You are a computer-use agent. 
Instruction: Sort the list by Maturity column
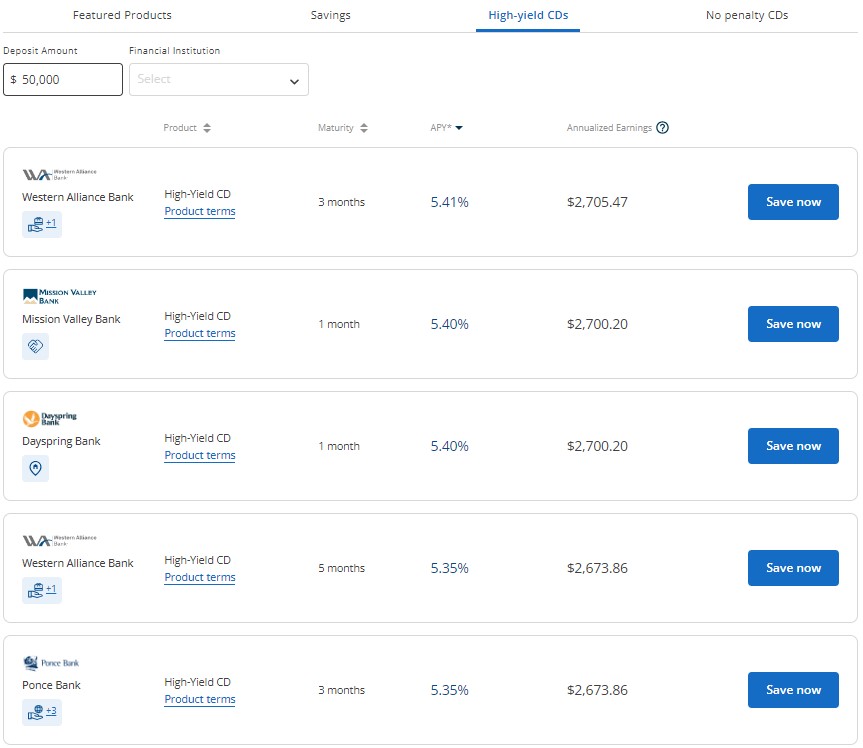pos(343,128)
